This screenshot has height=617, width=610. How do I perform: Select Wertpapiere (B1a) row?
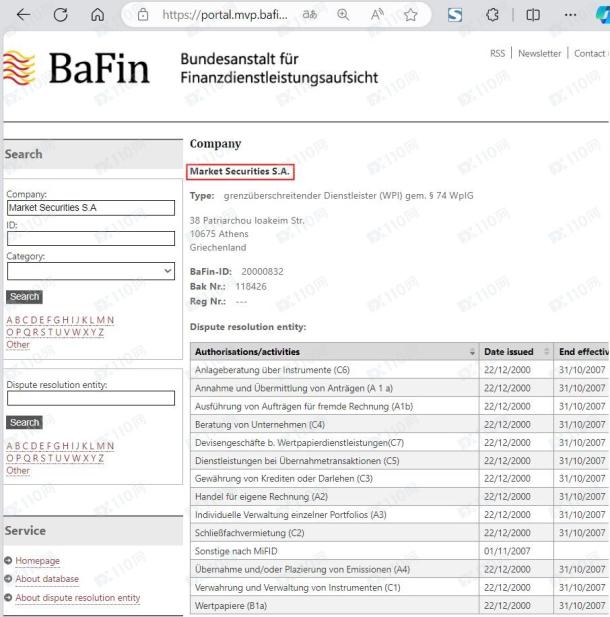[399, 605]
